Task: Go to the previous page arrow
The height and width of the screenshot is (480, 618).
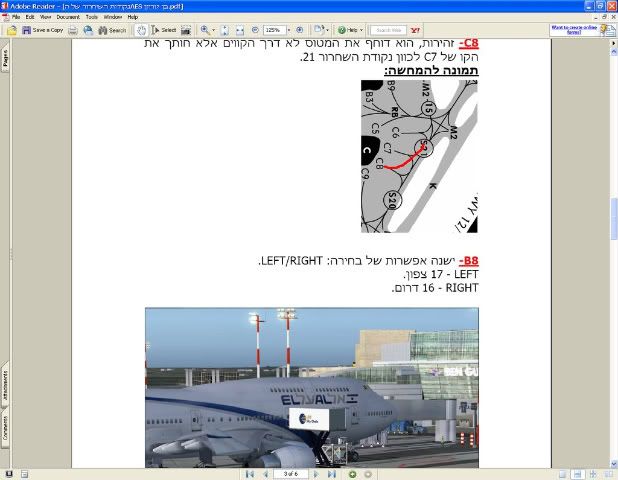Action: coord(264,473)
